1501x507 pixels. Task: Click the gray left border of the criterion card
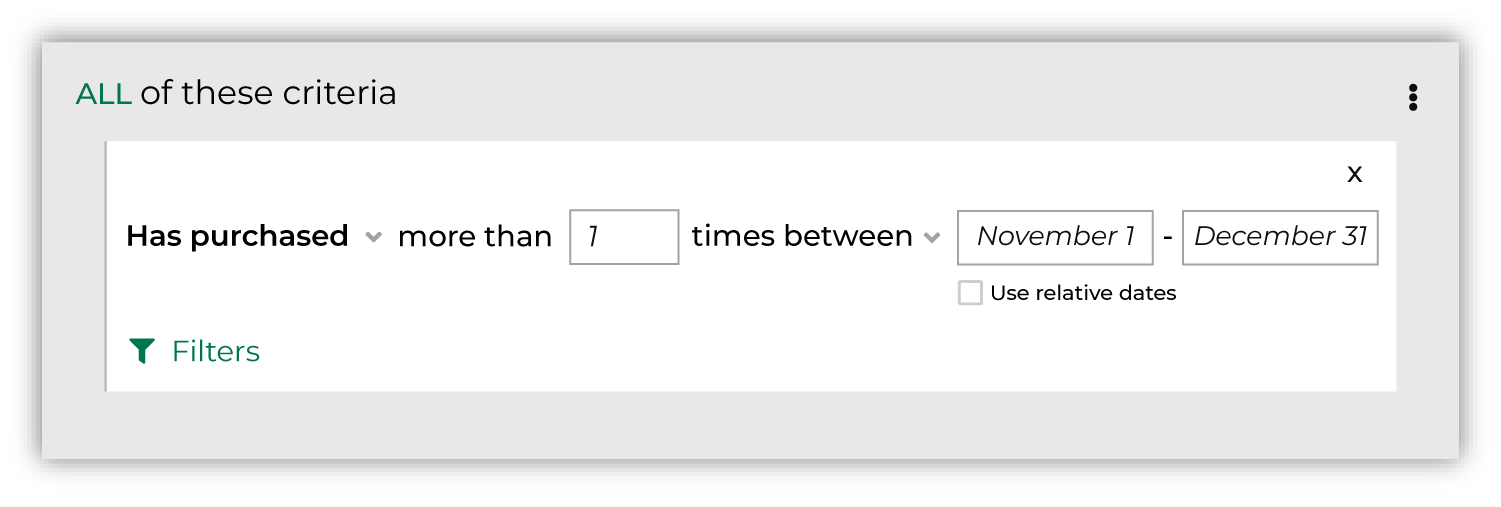click(106, 266)
